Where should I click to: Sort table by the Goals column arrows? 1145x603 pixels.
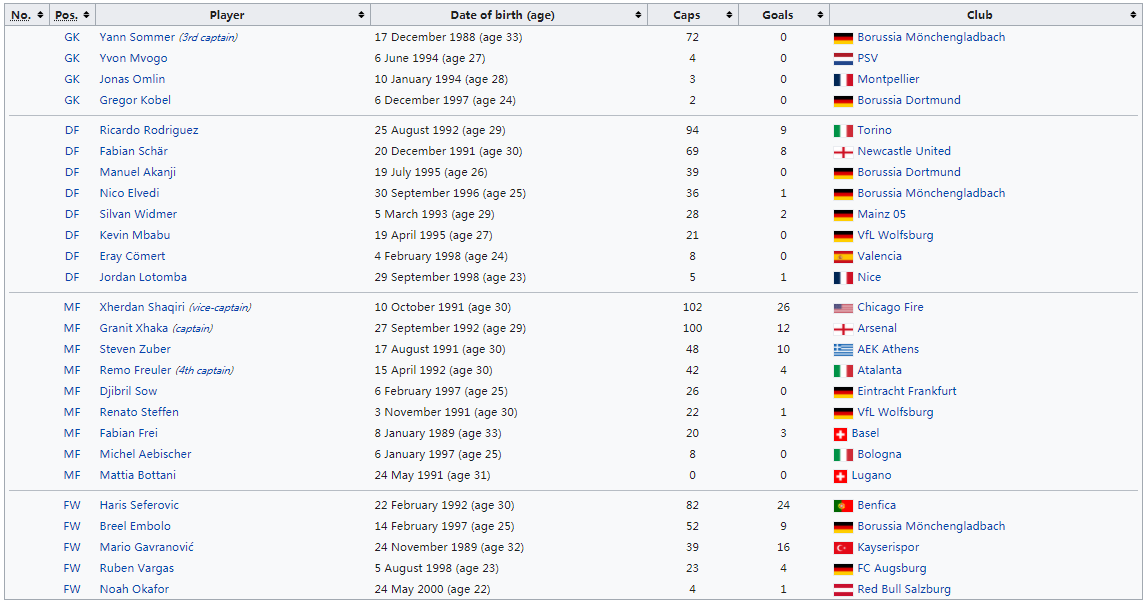820,15
